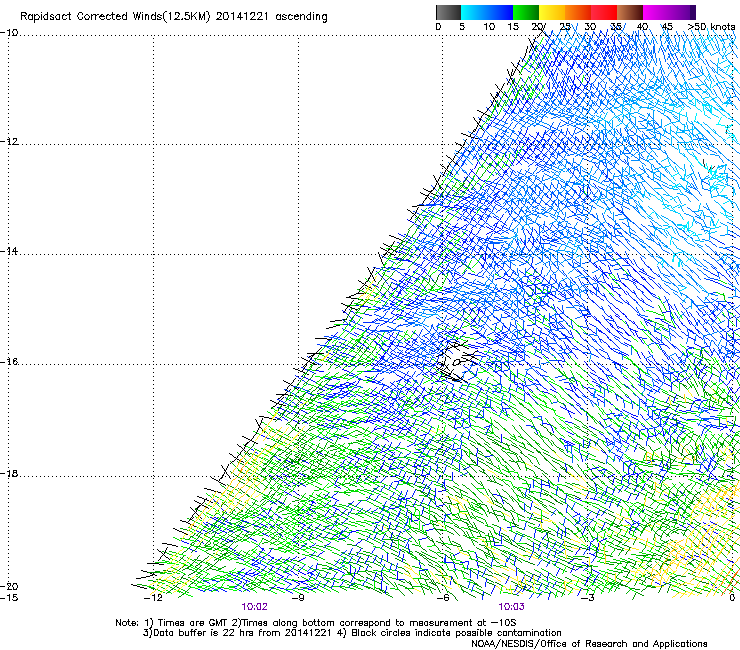
Task: Click the -16 latitude axis label
Action: coord(9,362)
